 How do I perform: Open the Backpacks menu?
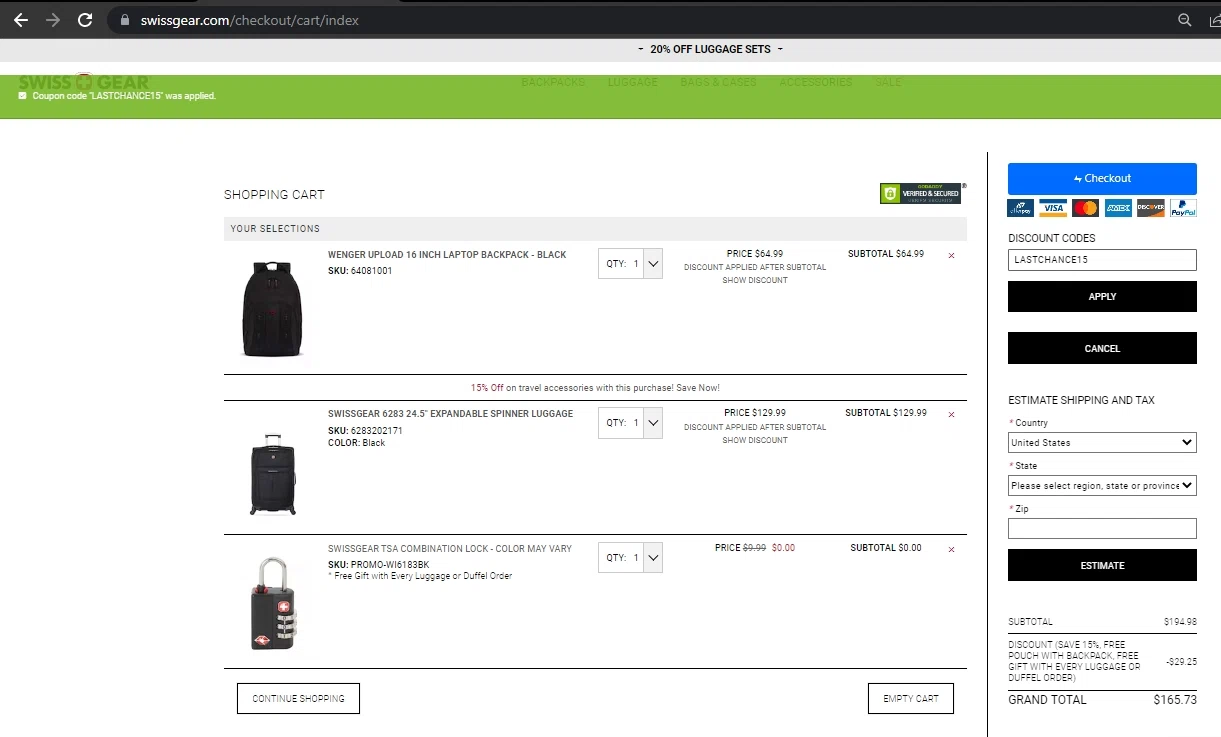[553, 82]
